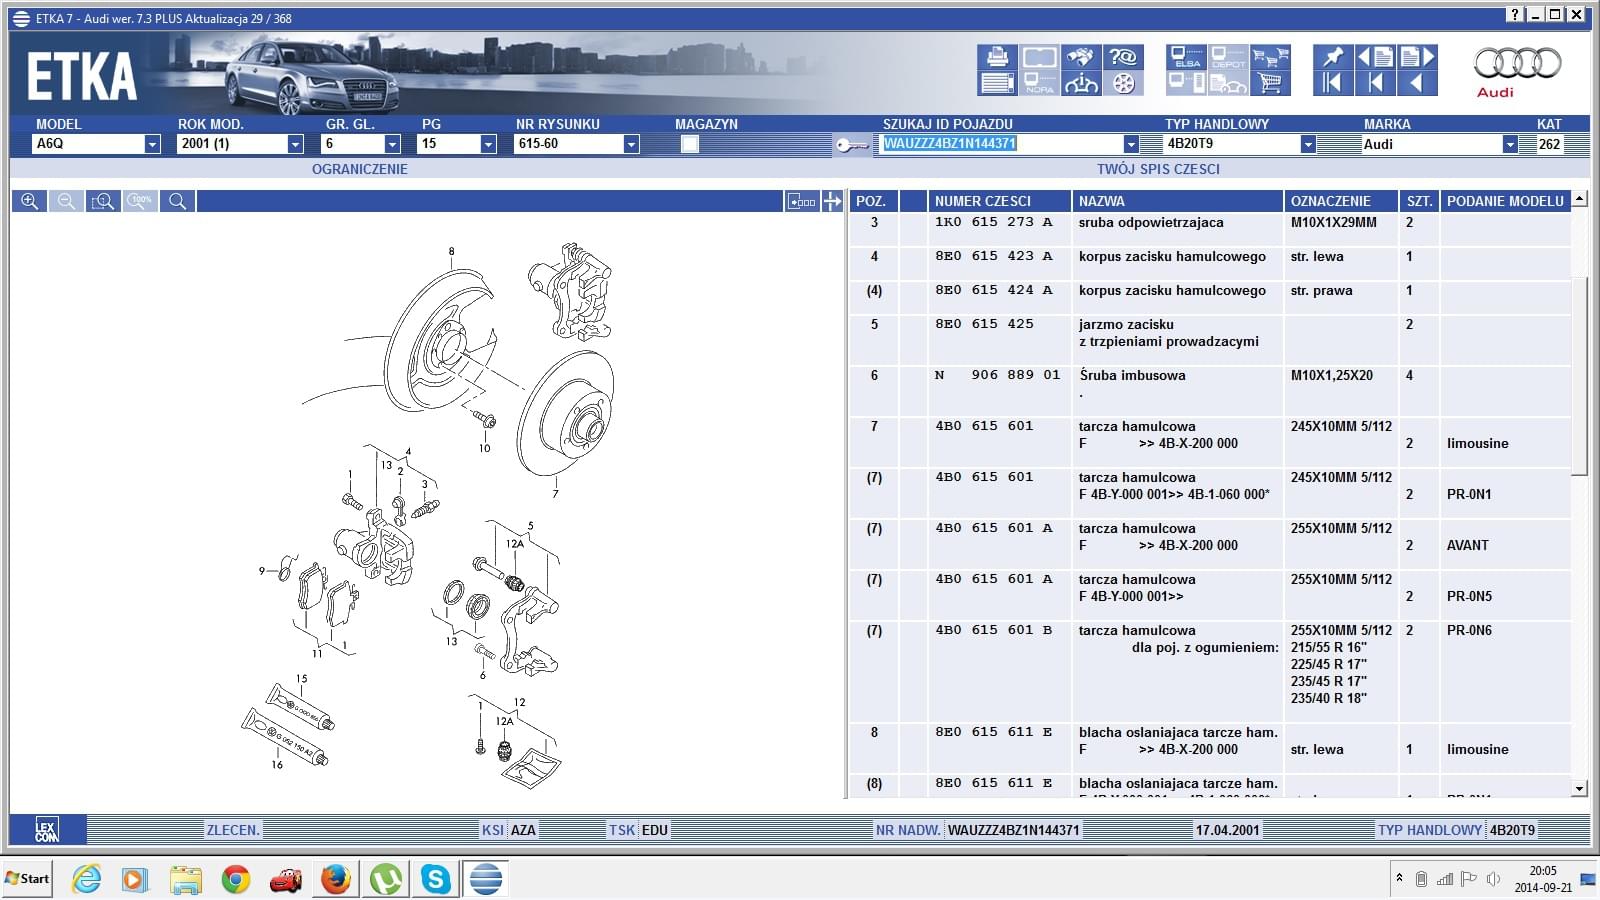Click the TYP HANDLOWY label in the status bar
The height and width of the screenshot is (900, 1600).
1430,830
